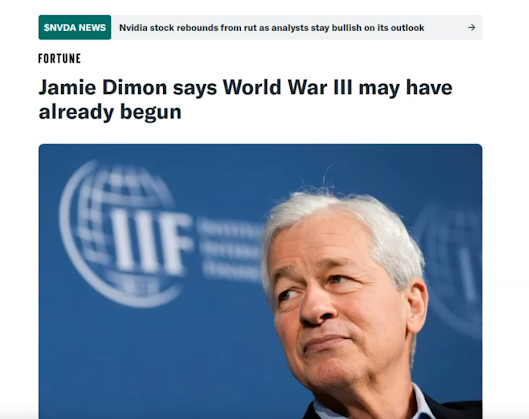529x419 pixels.
Task: Click the blurred text right of IIF logo
Action: pyautogui.click(x=229, y=249)
